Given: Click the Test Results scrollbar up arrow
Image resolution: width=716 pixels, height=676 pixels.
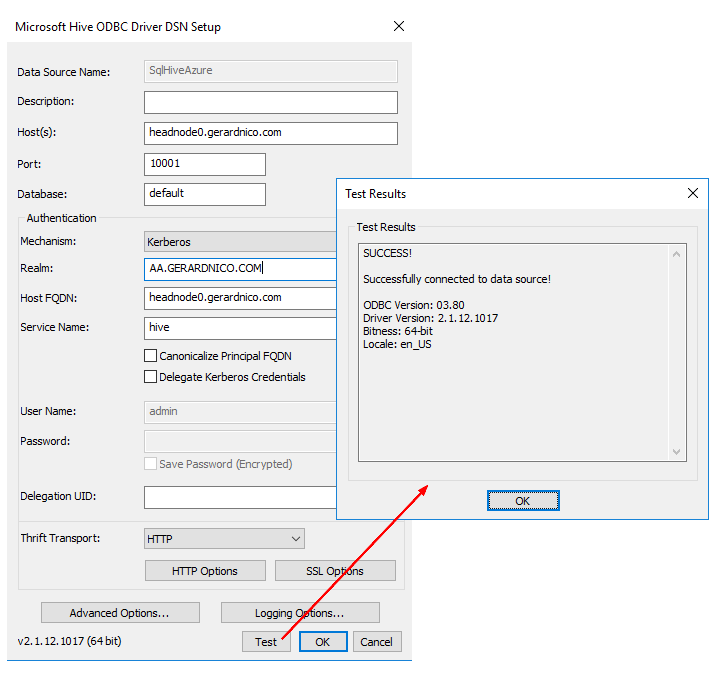Looking at the screenshot, I should 677,254.
